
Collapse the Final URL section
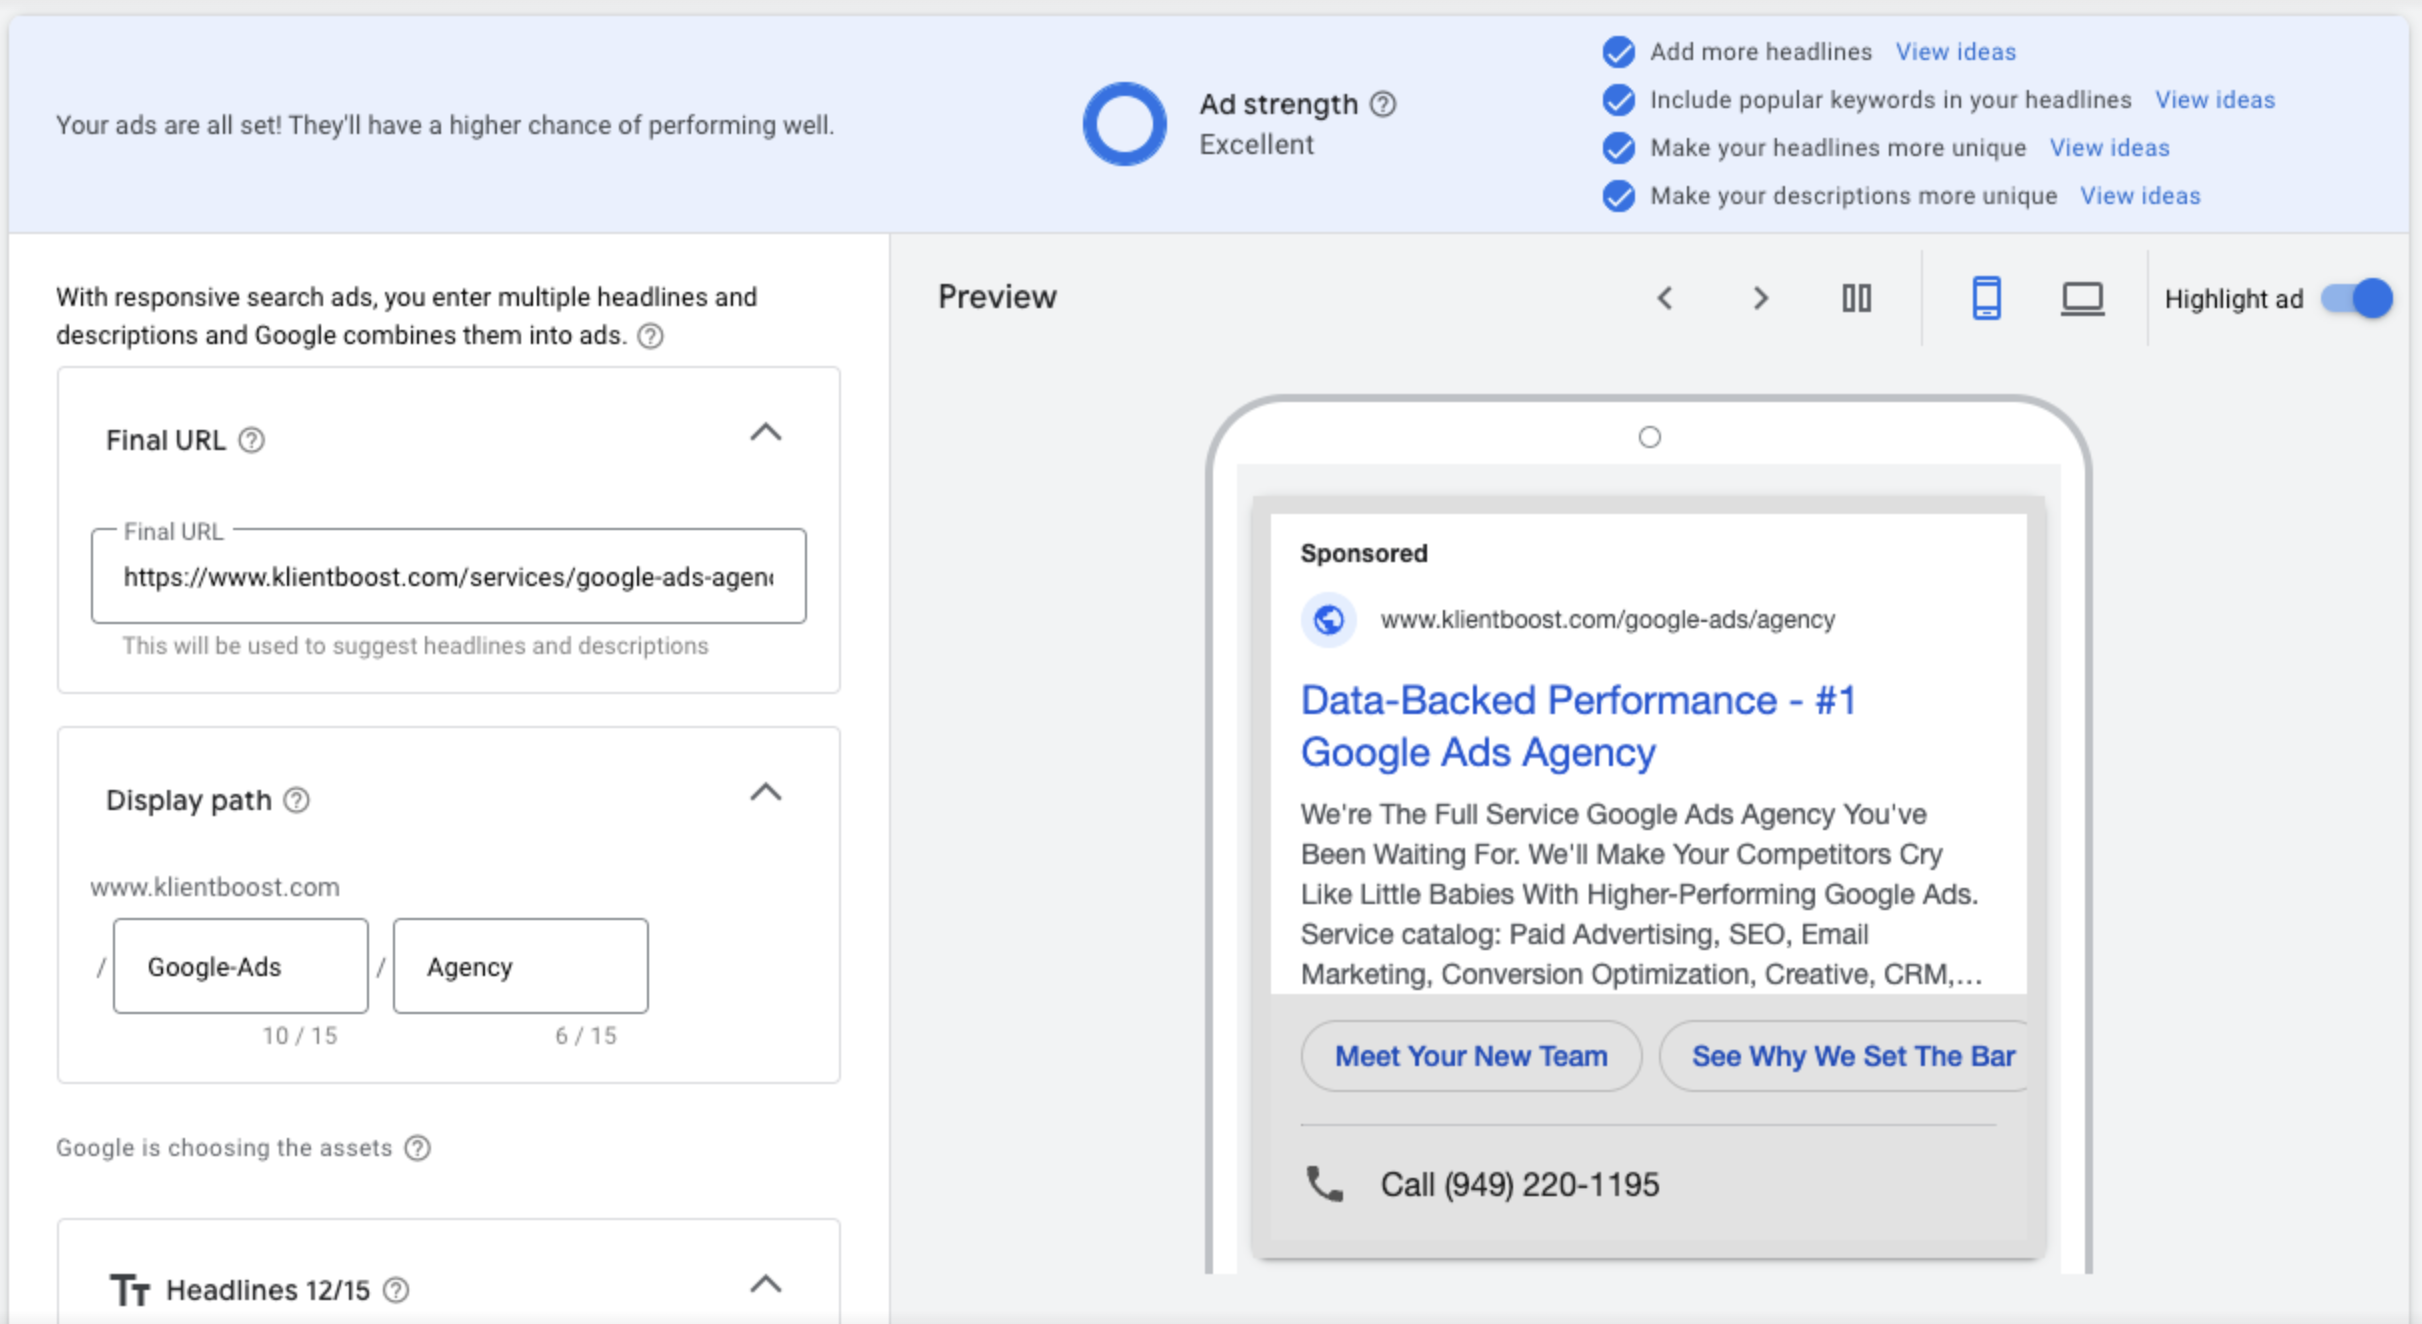coord(766,433)
